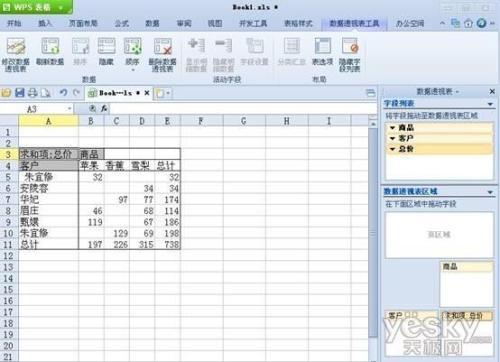Click the 字段设置 field settings icon

coord(254,46)
